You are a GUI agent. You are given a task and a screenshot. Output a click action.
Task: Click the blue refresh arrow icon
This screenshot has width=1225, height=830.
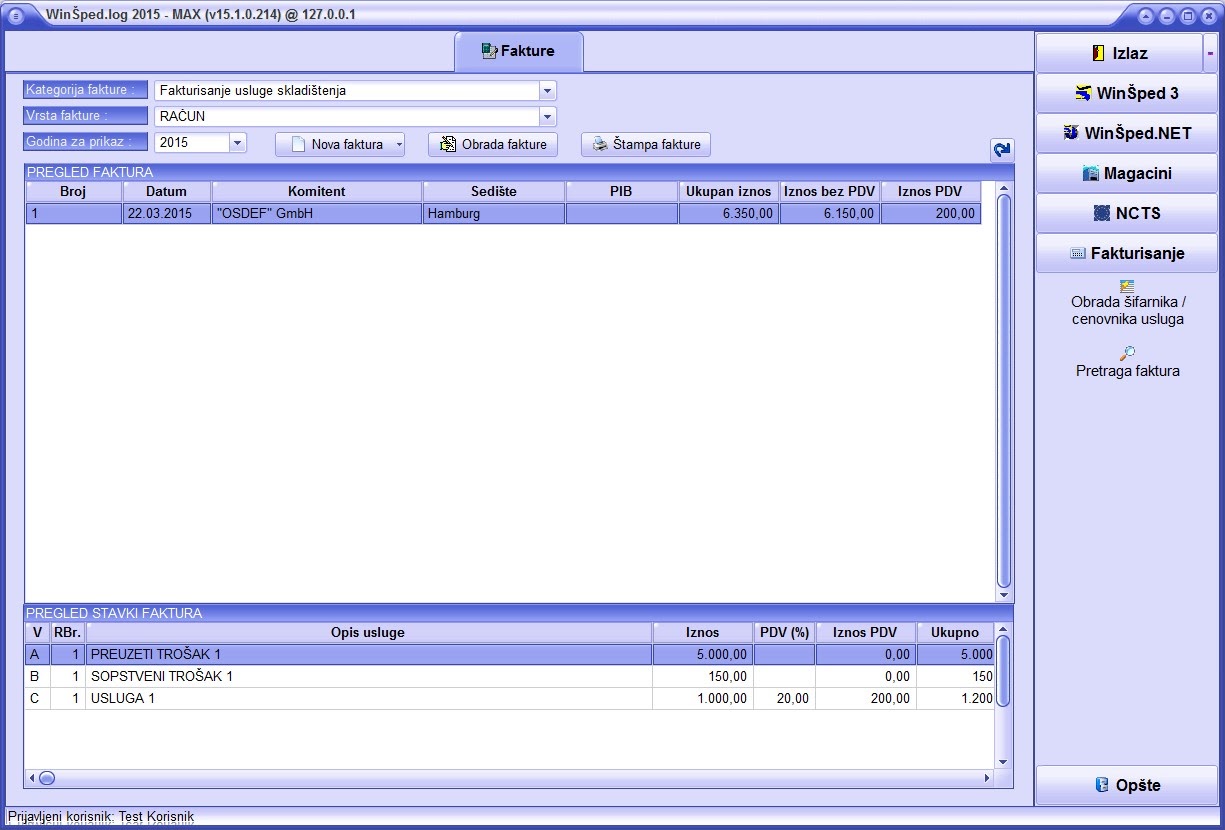tap(1002, 150)
